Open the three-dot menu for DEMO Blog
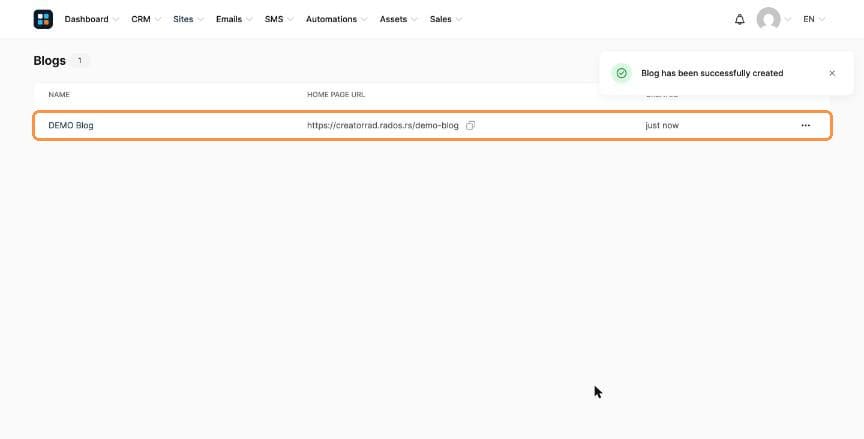Image resolution: width=864 pixels, height=439 pixels. 806,126
